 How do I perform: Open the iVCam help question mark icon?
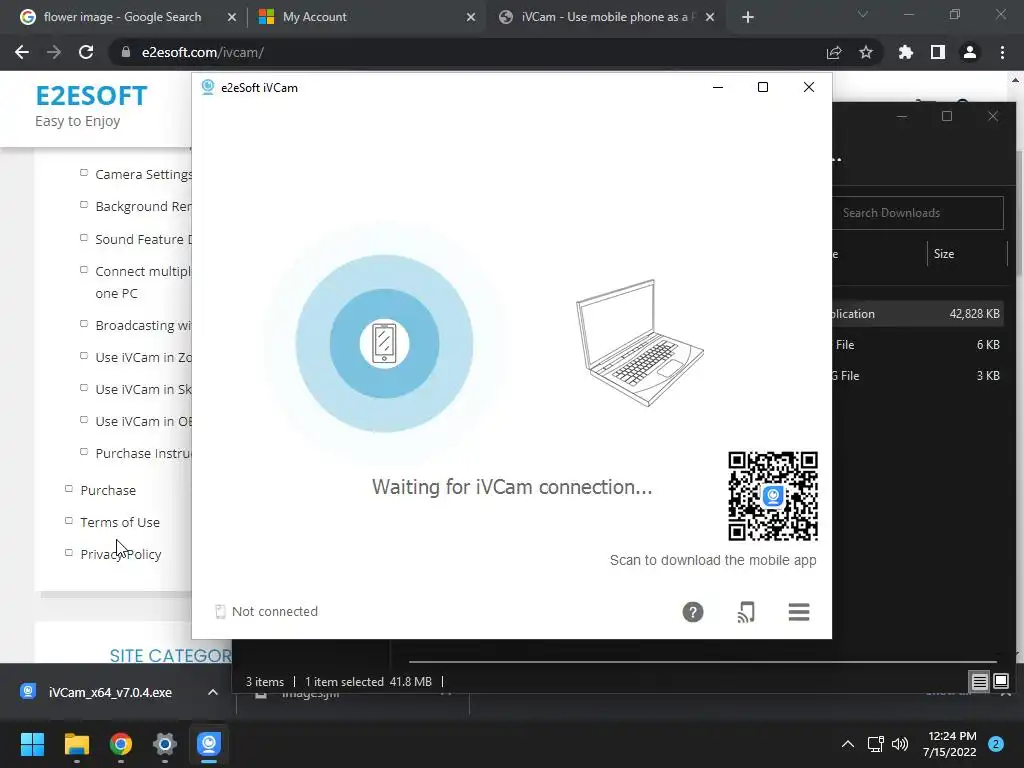[693, 612]
